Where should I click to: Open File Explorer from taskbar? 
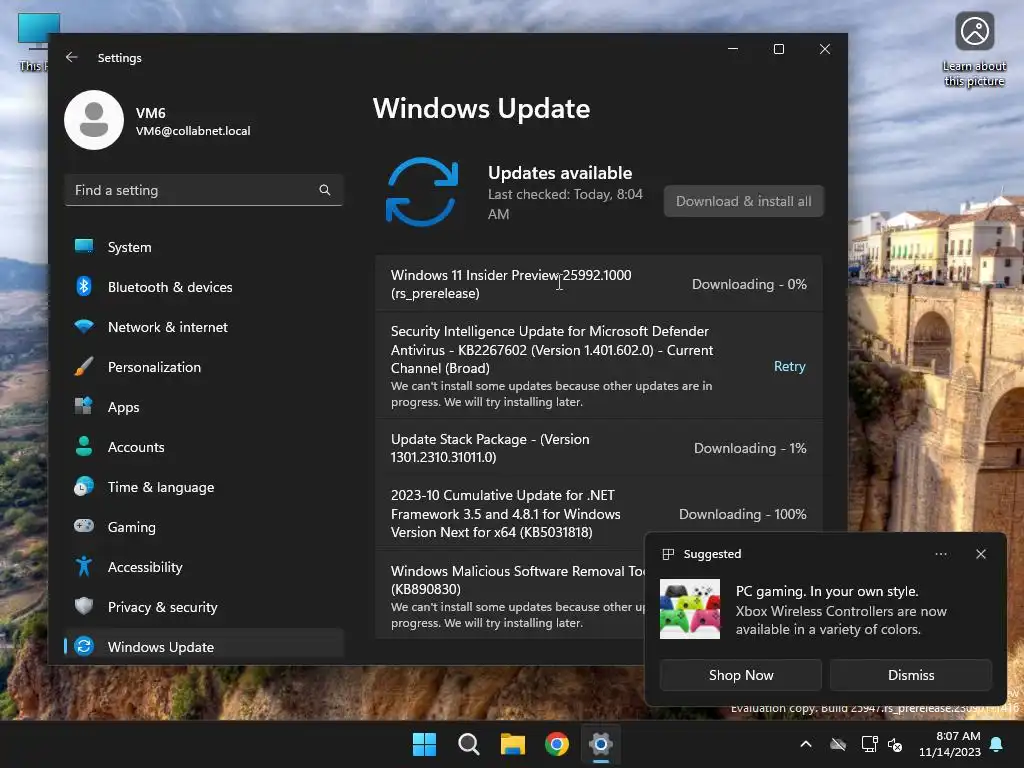click(x=513, y=744)
